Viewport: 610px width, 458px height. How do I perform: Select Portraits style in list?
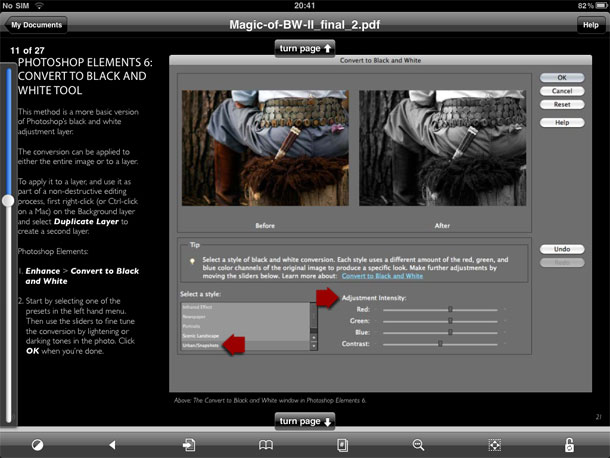click(x=245, y=326)
